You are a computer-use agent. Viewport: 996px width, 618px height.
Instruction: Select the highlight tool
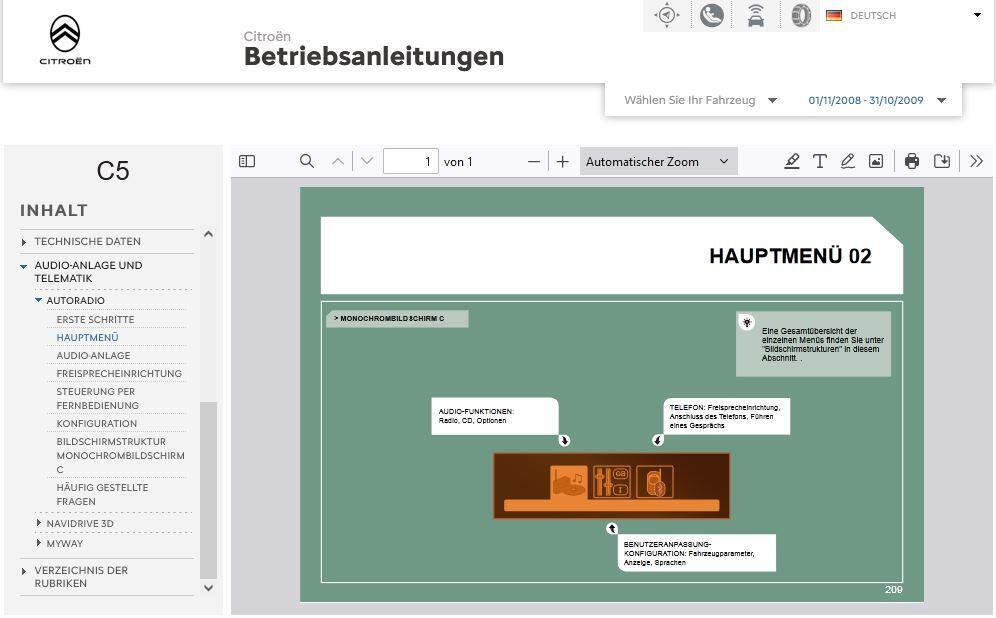click(x=791, y=161)
